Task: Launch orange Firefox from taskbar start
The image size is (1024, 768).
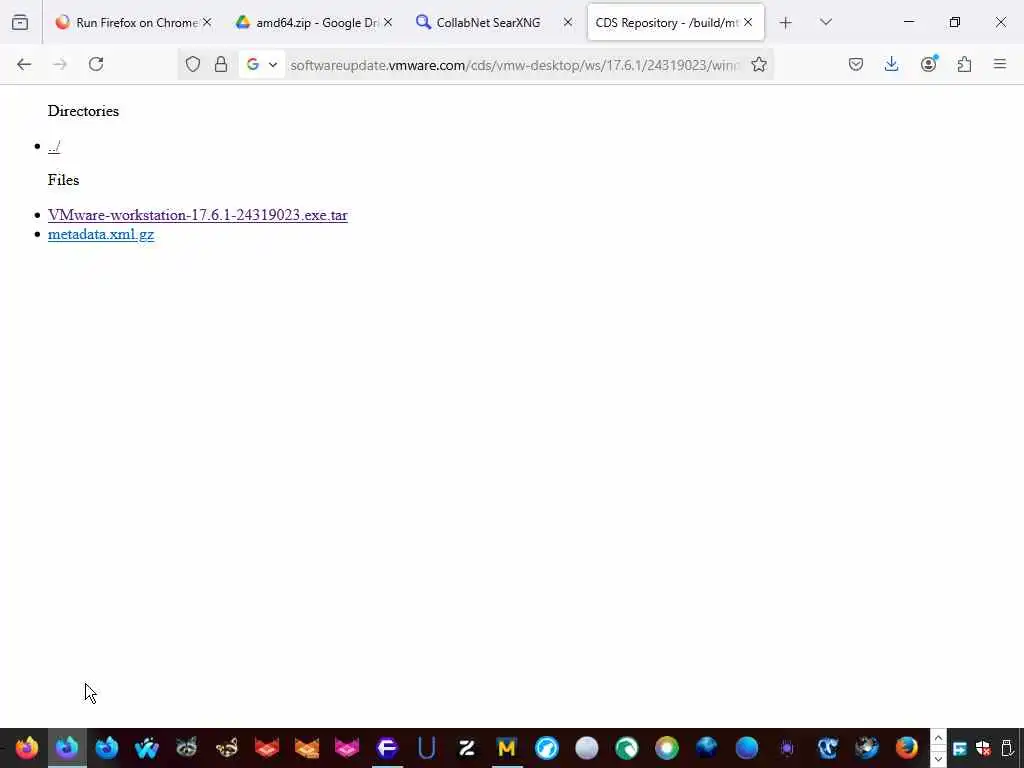Action: pos(27,748)
